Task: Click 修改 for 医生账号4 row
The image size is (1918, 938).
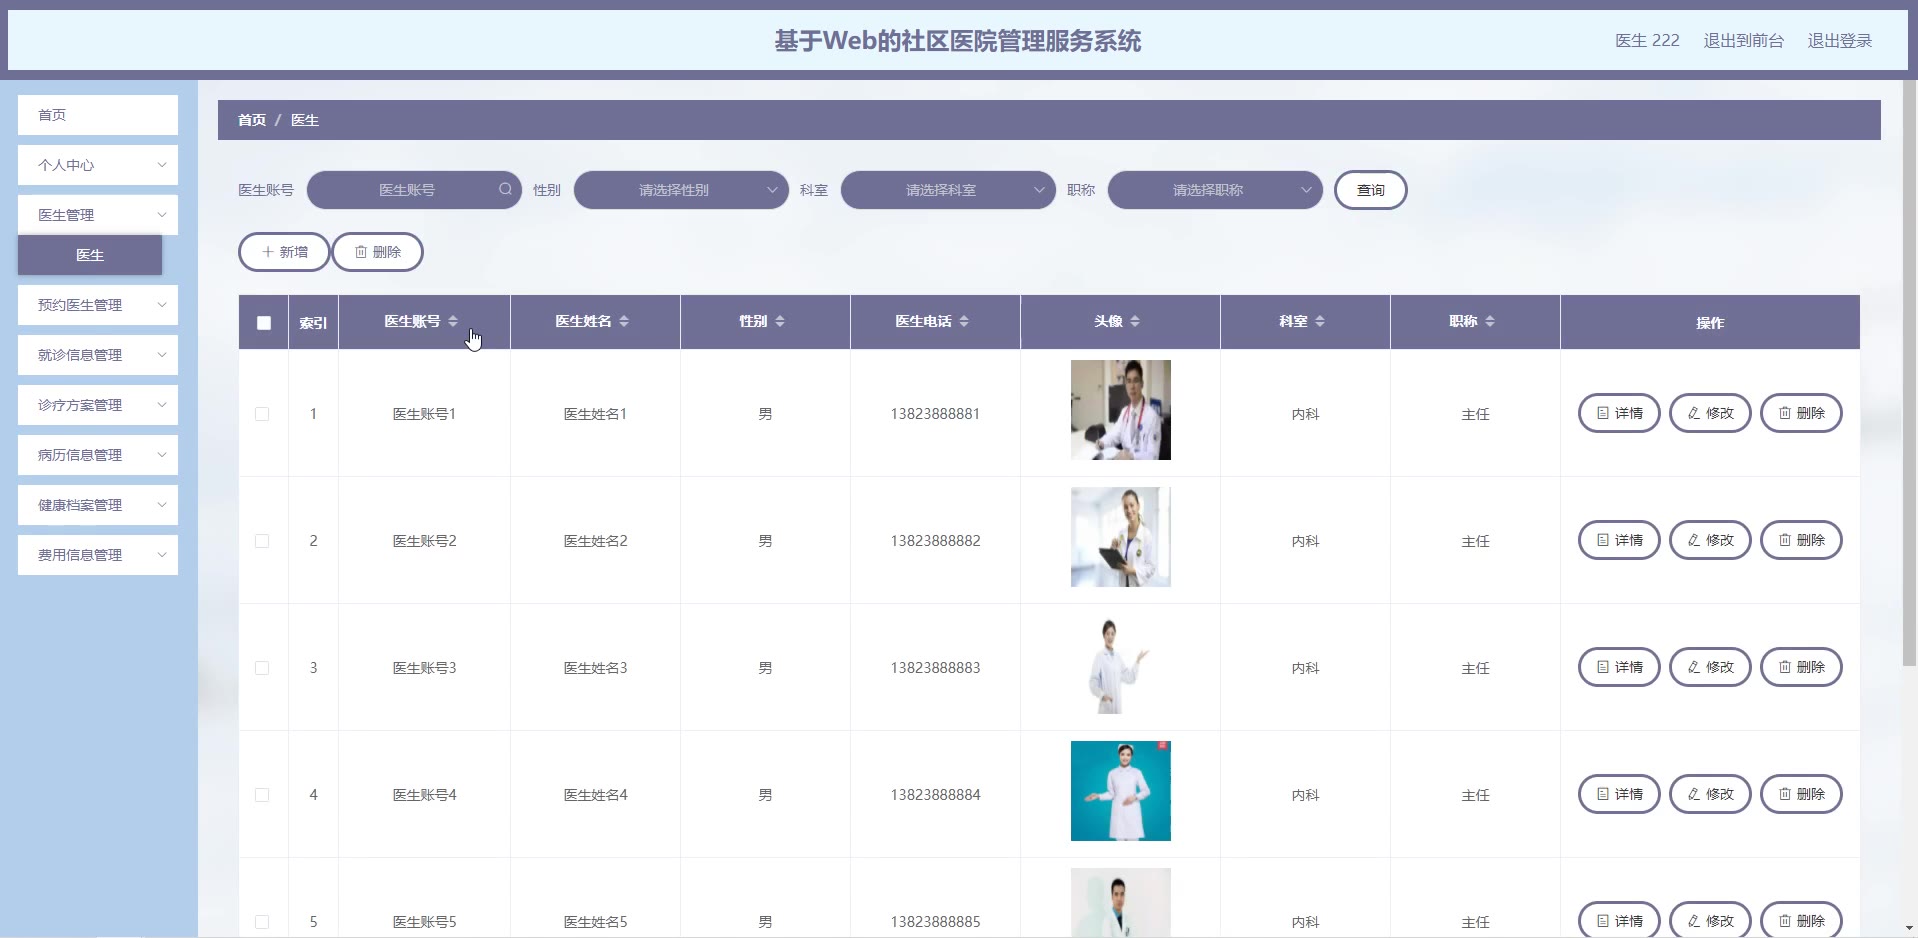Action: point(1710,794)
